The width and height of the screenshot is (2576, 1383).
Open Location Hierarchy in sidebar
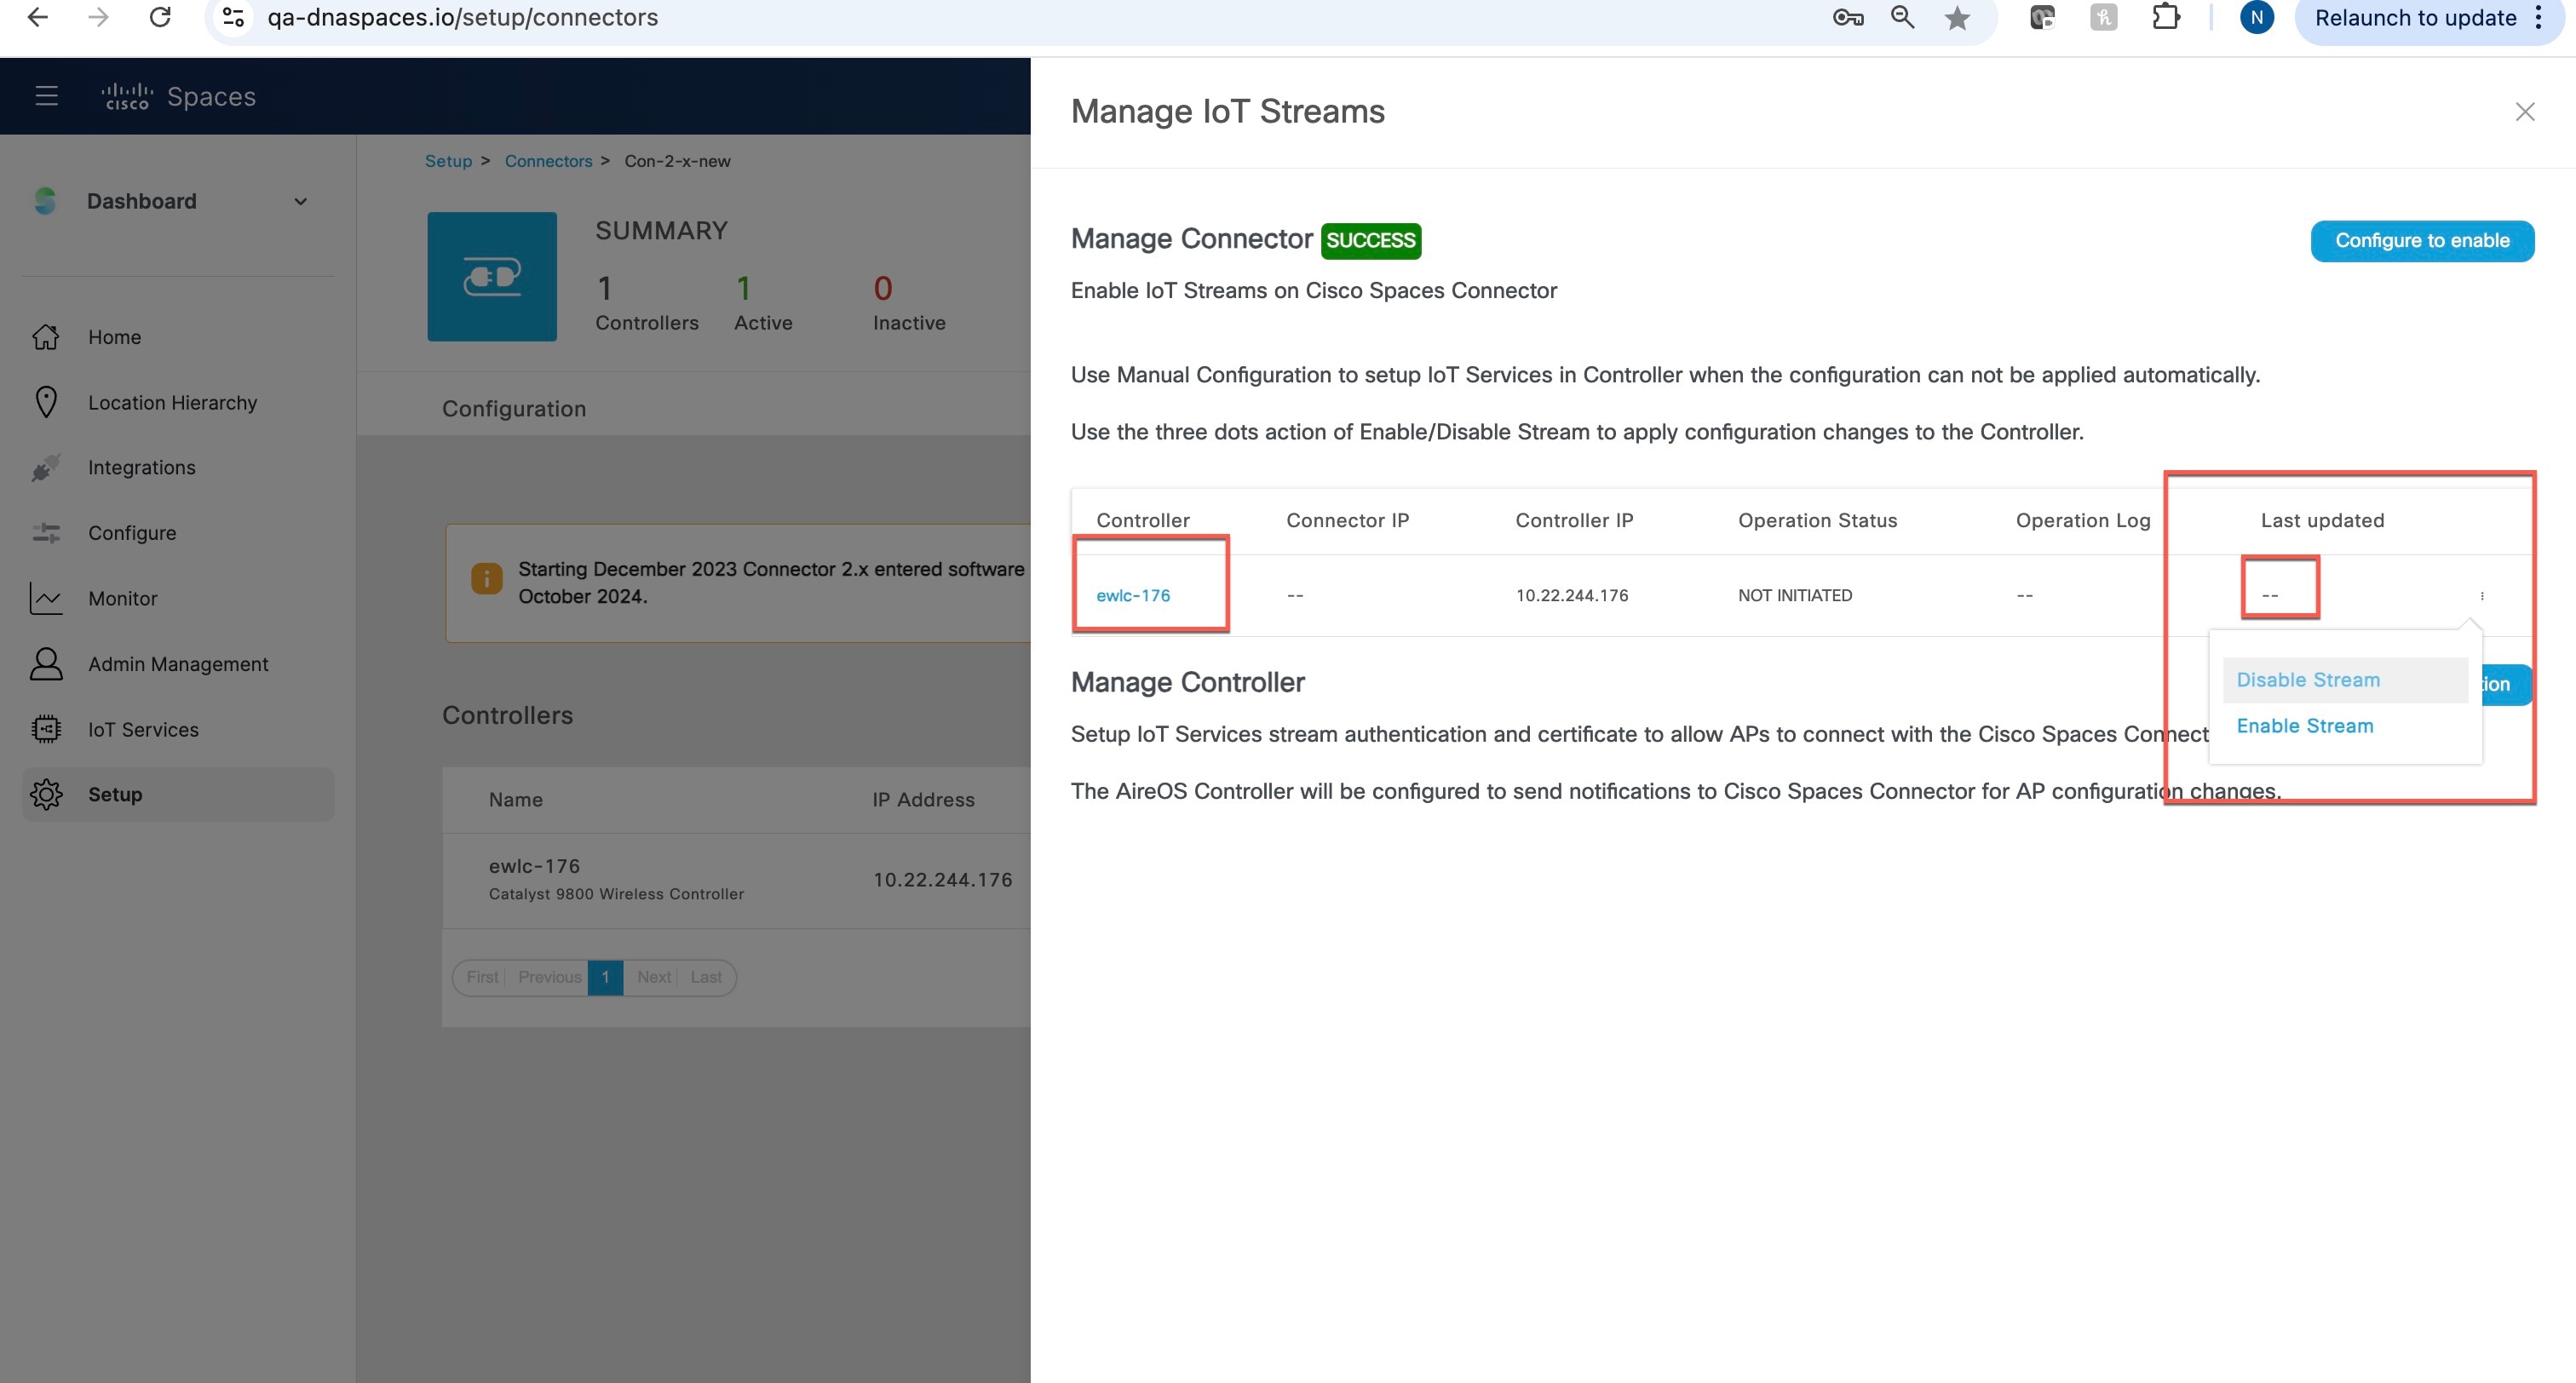click(172, 402)
